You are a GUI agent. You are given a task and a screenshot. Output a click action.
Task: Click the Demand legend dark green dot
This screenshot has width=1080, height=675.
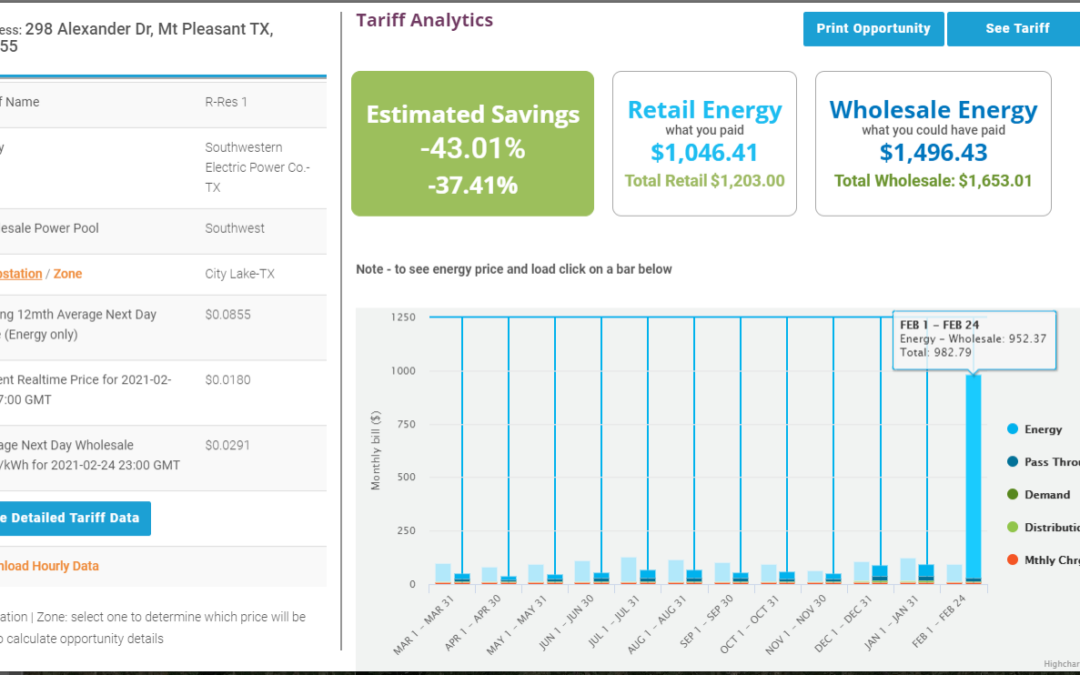[1012, 495]
